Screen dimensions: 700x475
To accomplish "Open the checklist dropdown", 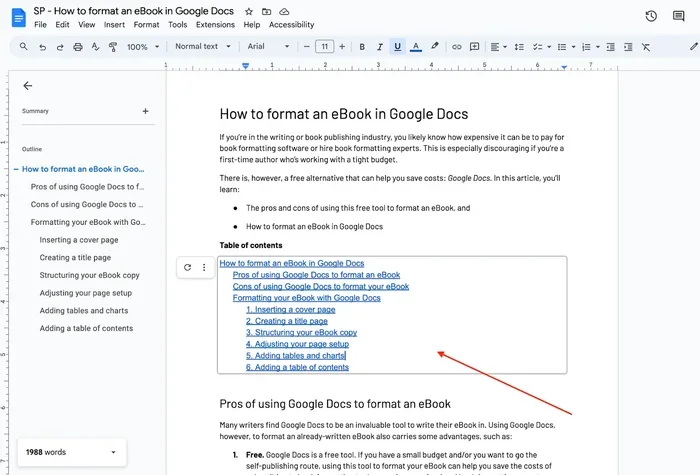I will point(542,47).
